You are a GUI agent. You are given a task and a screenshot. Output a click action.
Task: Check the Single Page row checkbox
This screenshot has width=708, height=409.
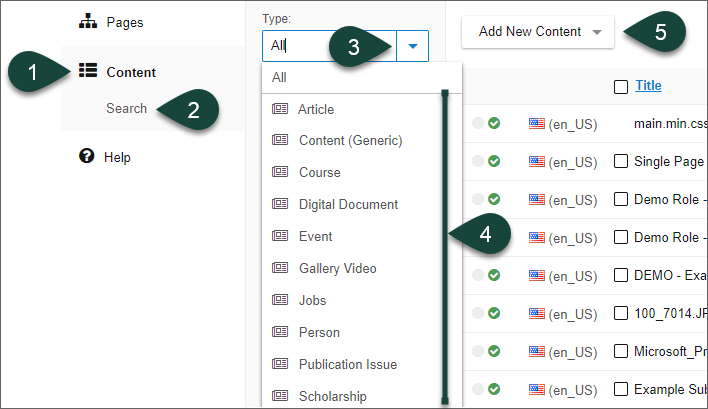[x=621, y=161]
